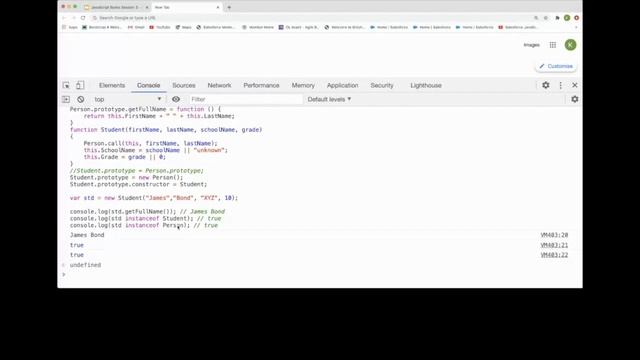The height and width of the screenshot is (360, 640).
Task: Open the top execution context dropdown
Action: 128,99
